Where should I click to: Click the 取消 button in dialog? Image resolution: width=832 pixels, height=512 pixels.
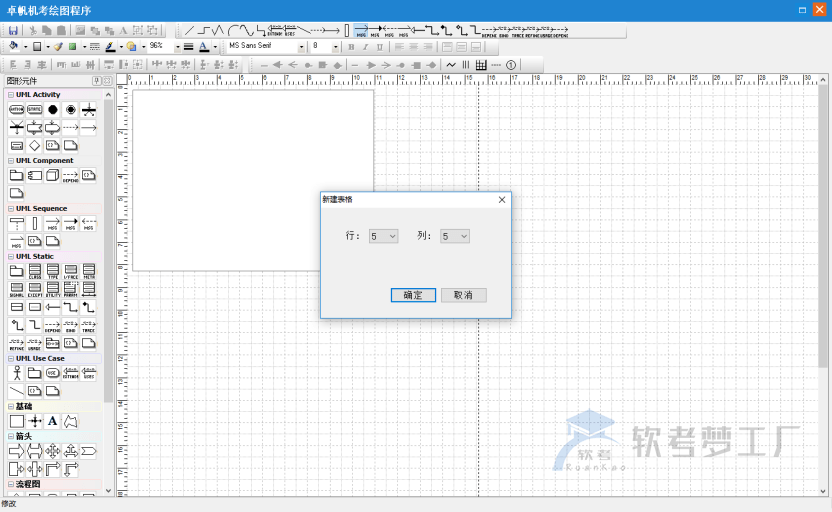coord(463,295)
